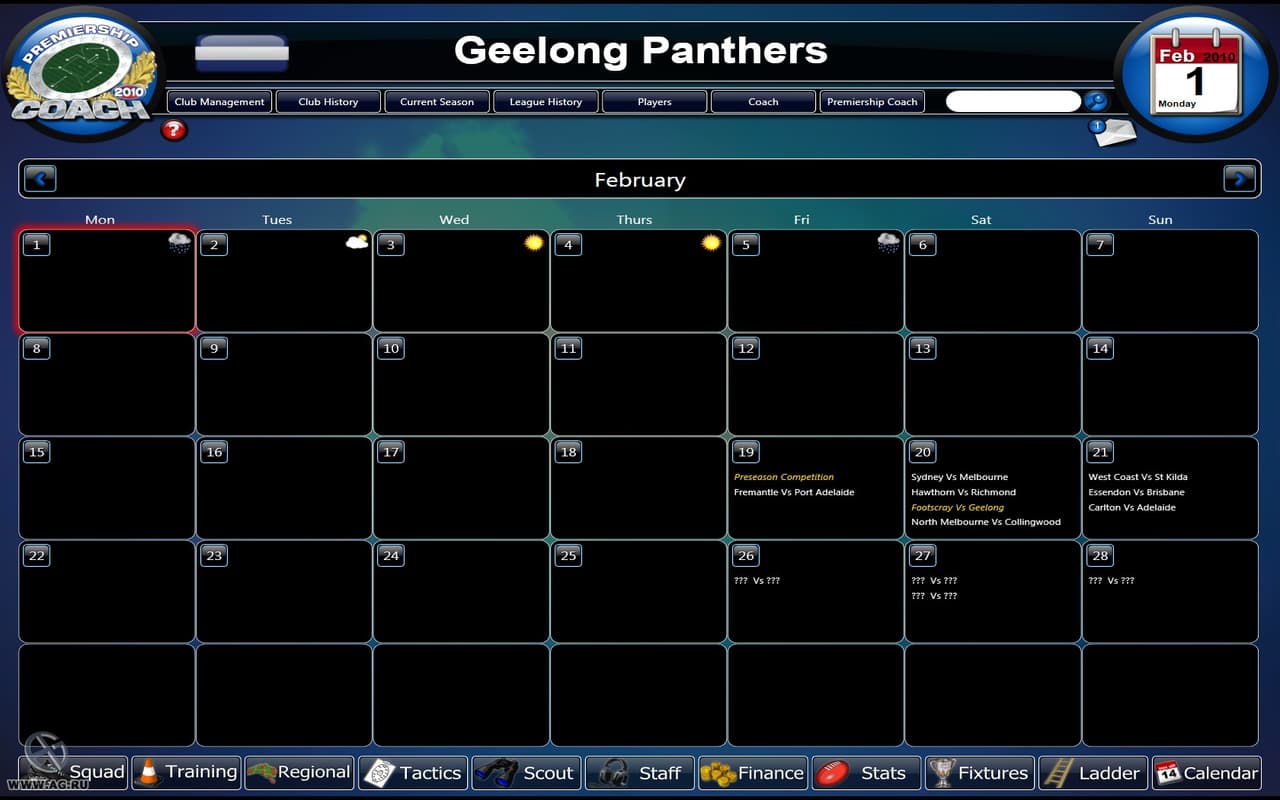Open Scout with the binoculars icon
This screenshot has width=1280, height=800.
tap(526, 772)
